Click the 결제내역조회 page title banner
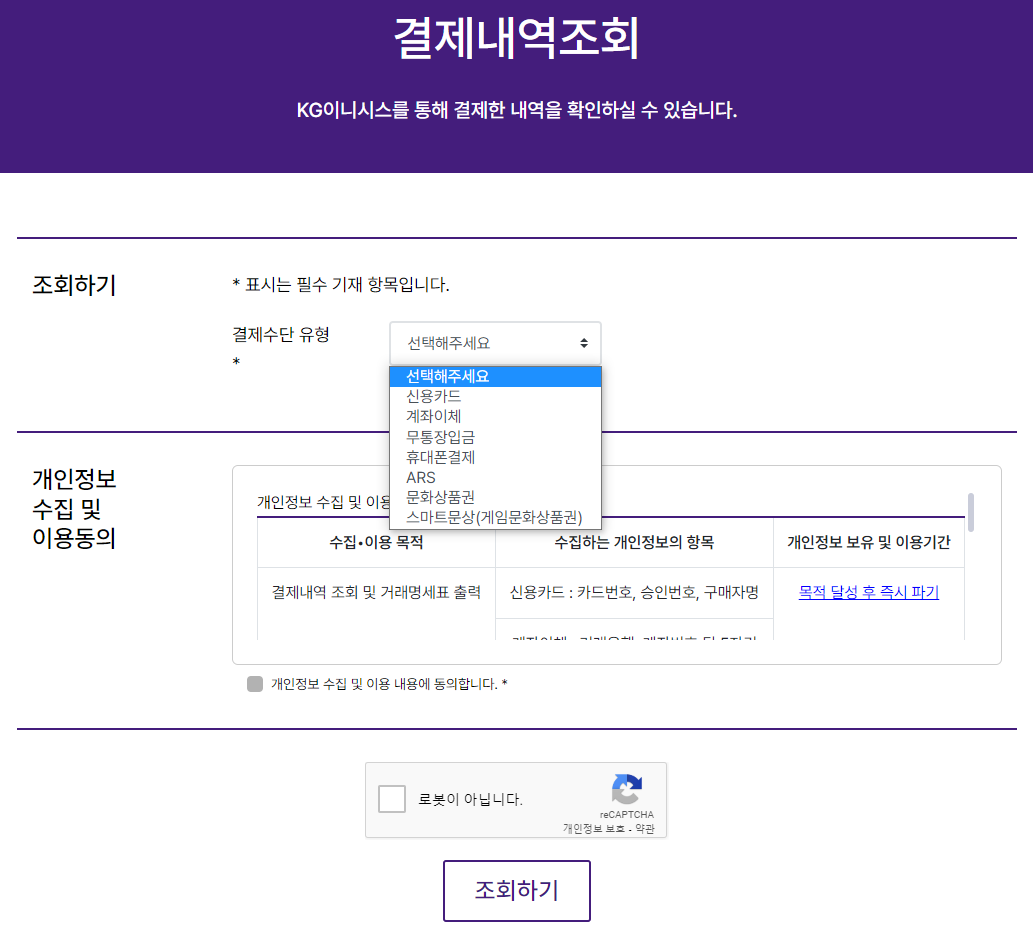 pos(516,38)
